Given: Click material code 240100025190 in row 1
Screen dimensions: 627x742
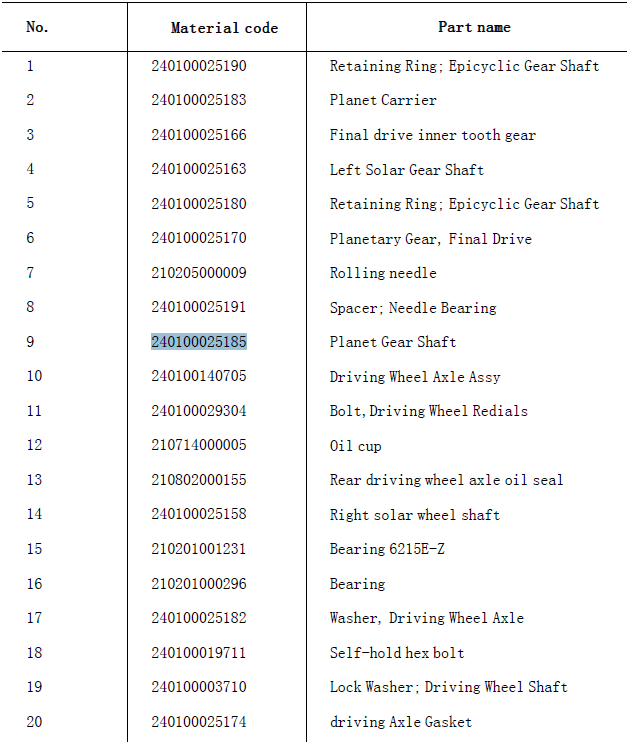Looking at the screenshot, I should 199,66.
